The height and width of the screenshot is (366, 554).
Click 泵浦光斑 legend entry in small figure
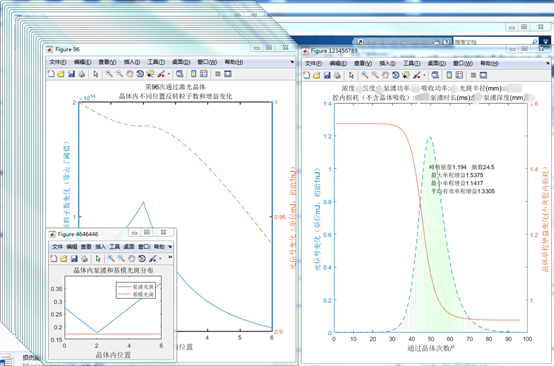[x=136, y=287]
